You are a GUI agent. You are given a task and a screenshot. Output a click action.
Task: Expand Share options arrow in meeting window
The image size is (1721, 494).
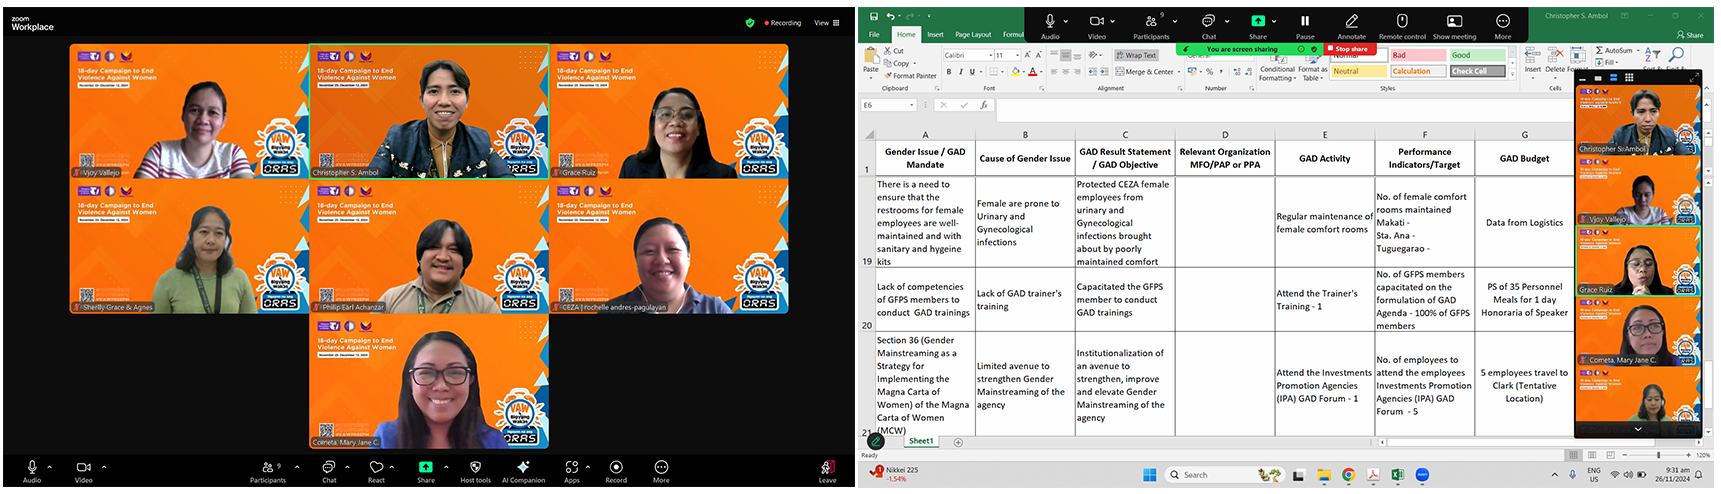point(446,467)
